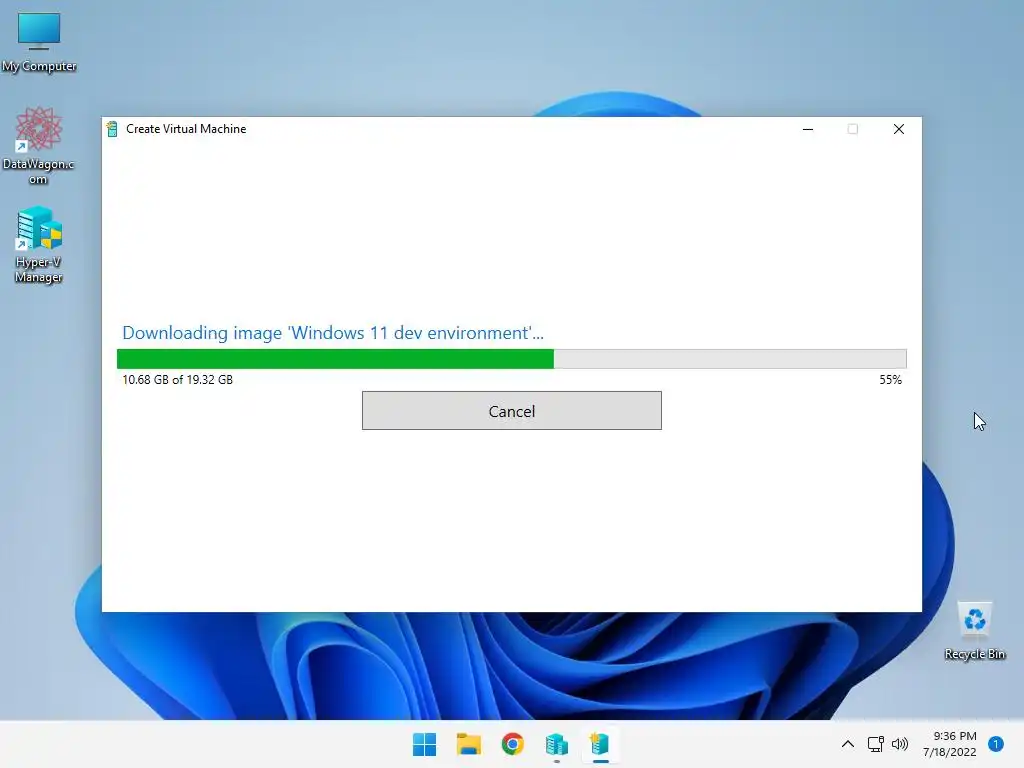Close the Create Virtual Machine window
Screen dimensions: 1024x768
pos(899,129)
